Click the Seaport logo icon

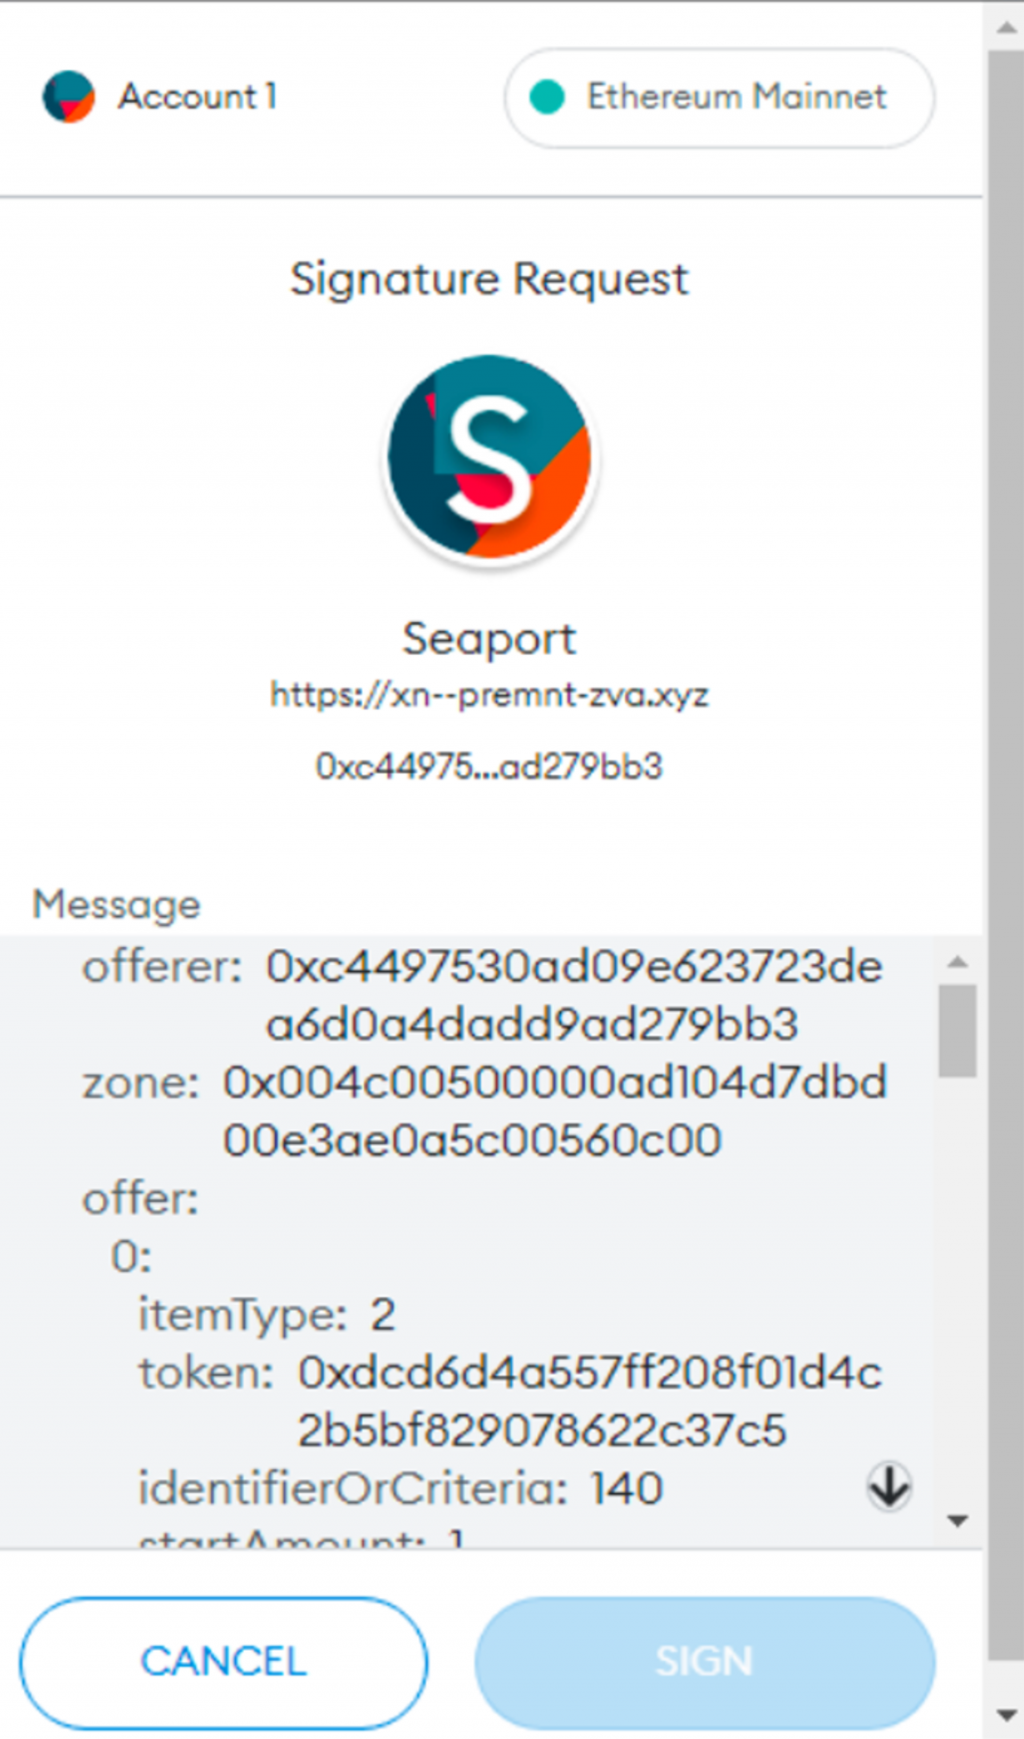490,457
